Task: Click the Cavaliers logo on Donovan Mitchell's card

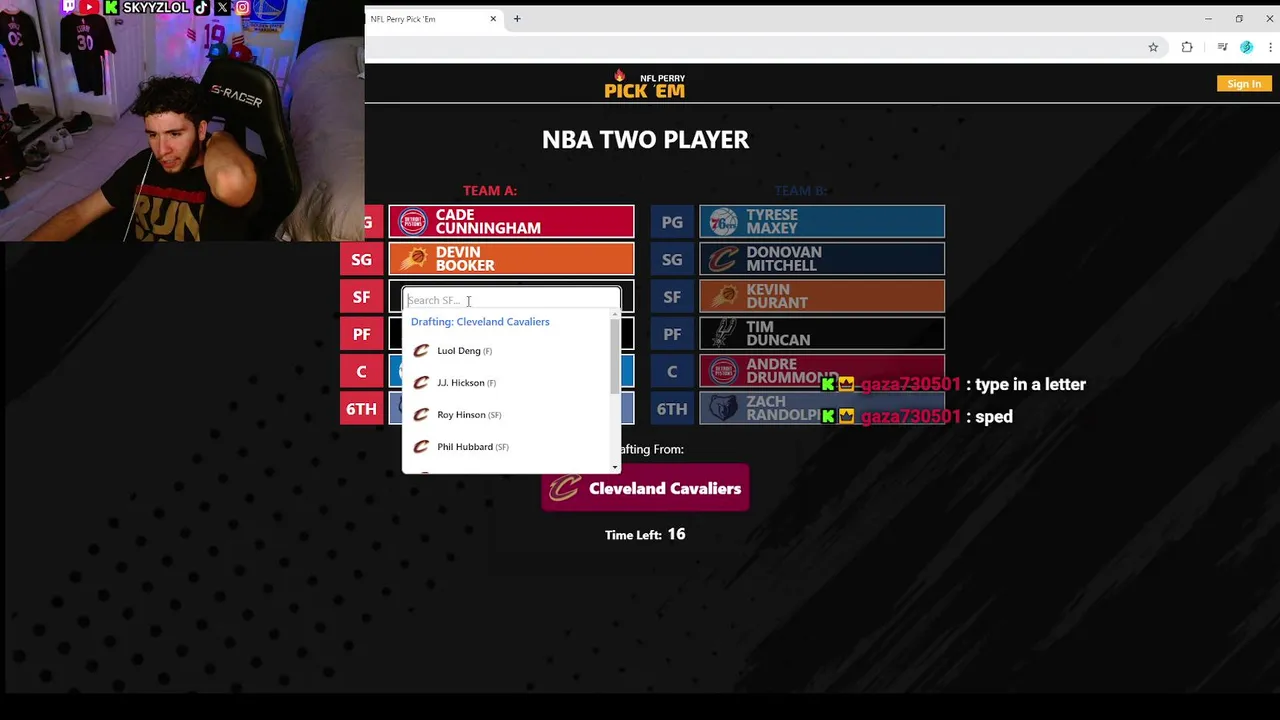Action: point(723,259)
